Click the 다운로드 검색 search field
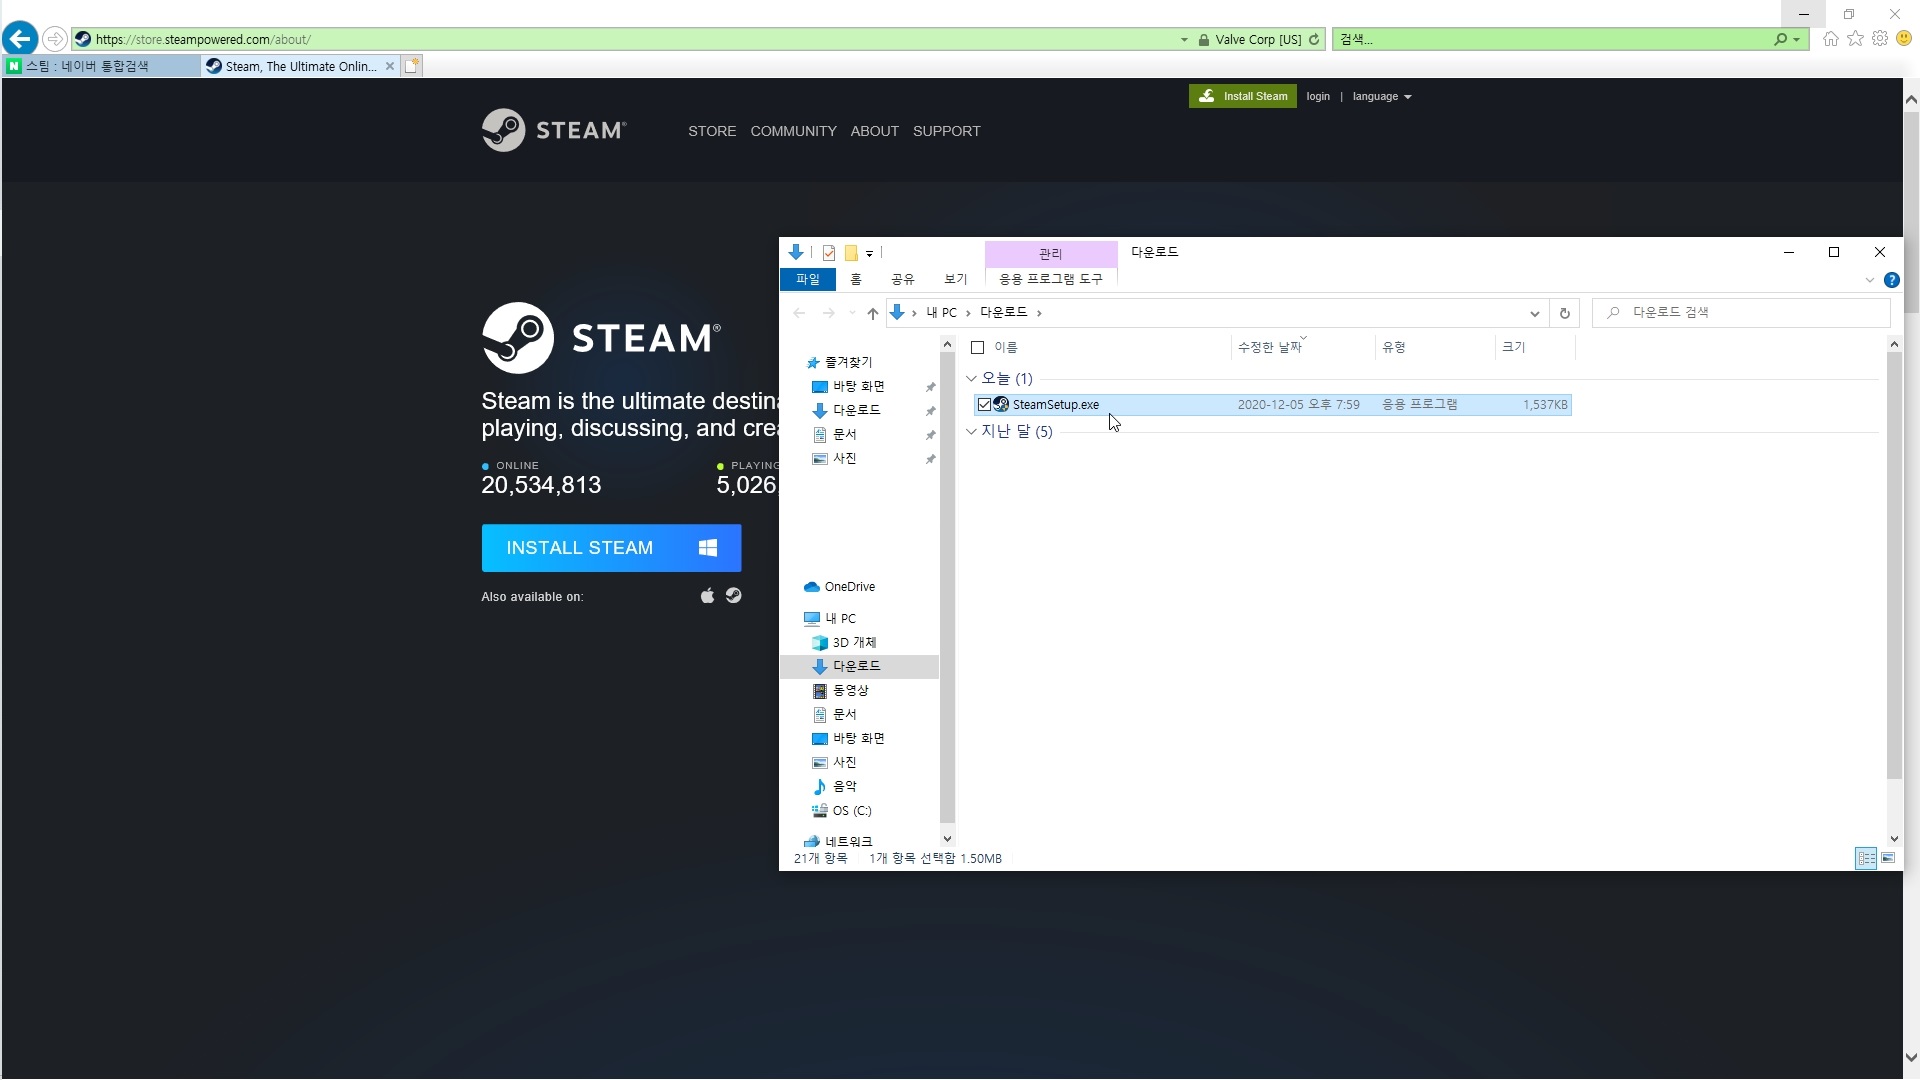This screenshot has width=1920, height=1080. [x=1741, y=313]
